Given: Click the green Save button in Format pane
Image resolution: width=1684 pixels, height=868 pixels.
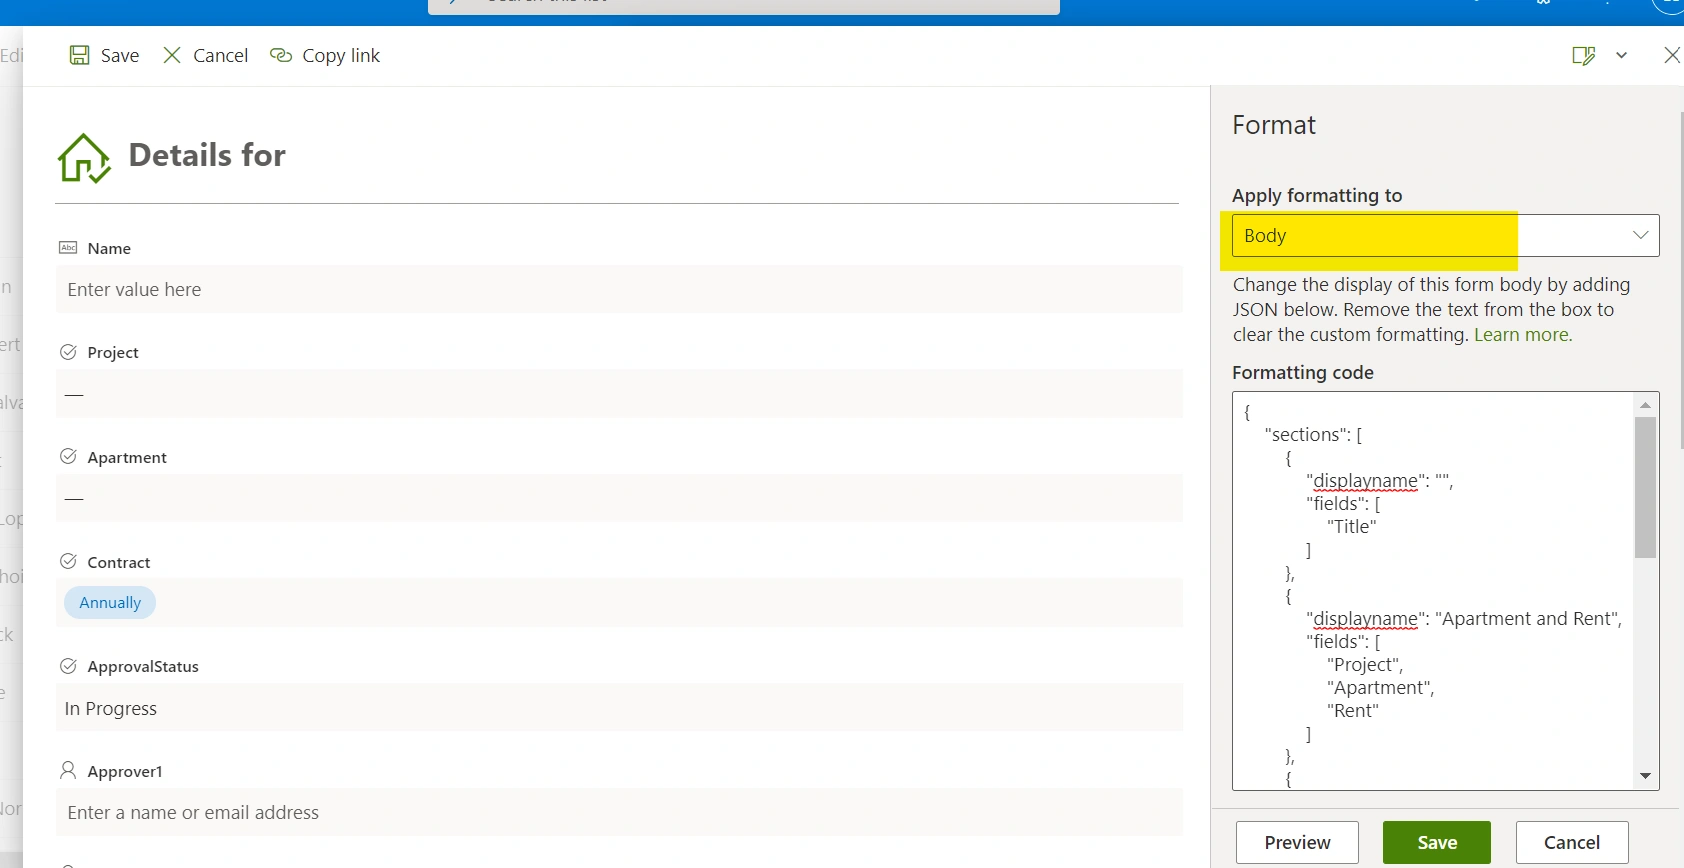Looking at the screenshot, I should coord(1437,843).
